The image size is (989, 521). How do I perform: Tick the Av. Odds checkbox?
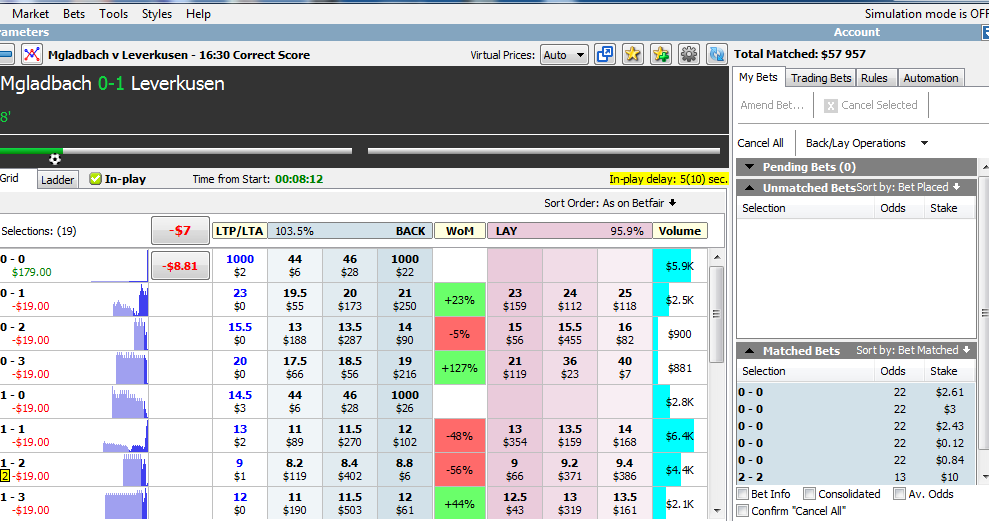pyautogui.click(x=899, y=494)
